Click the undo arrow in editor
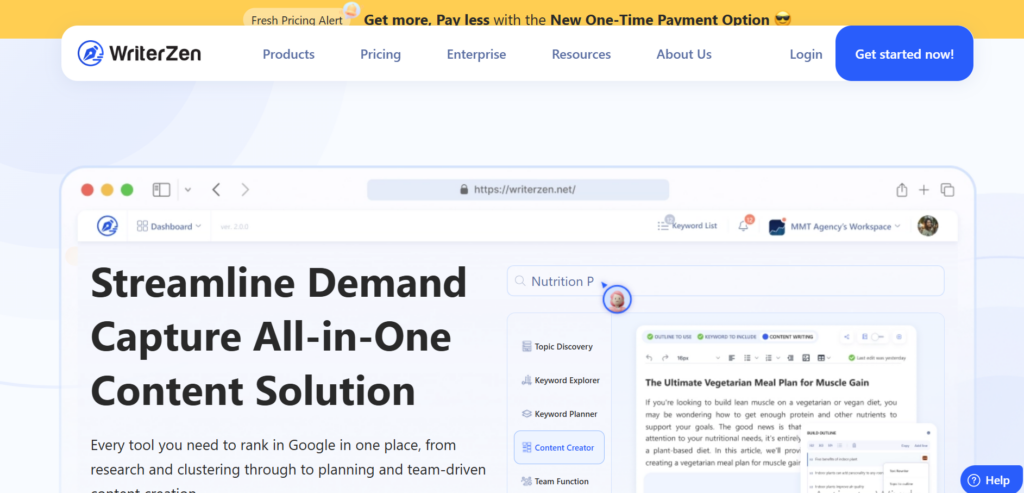Viewport: 1024px width, 493px height. pos(649,358)
